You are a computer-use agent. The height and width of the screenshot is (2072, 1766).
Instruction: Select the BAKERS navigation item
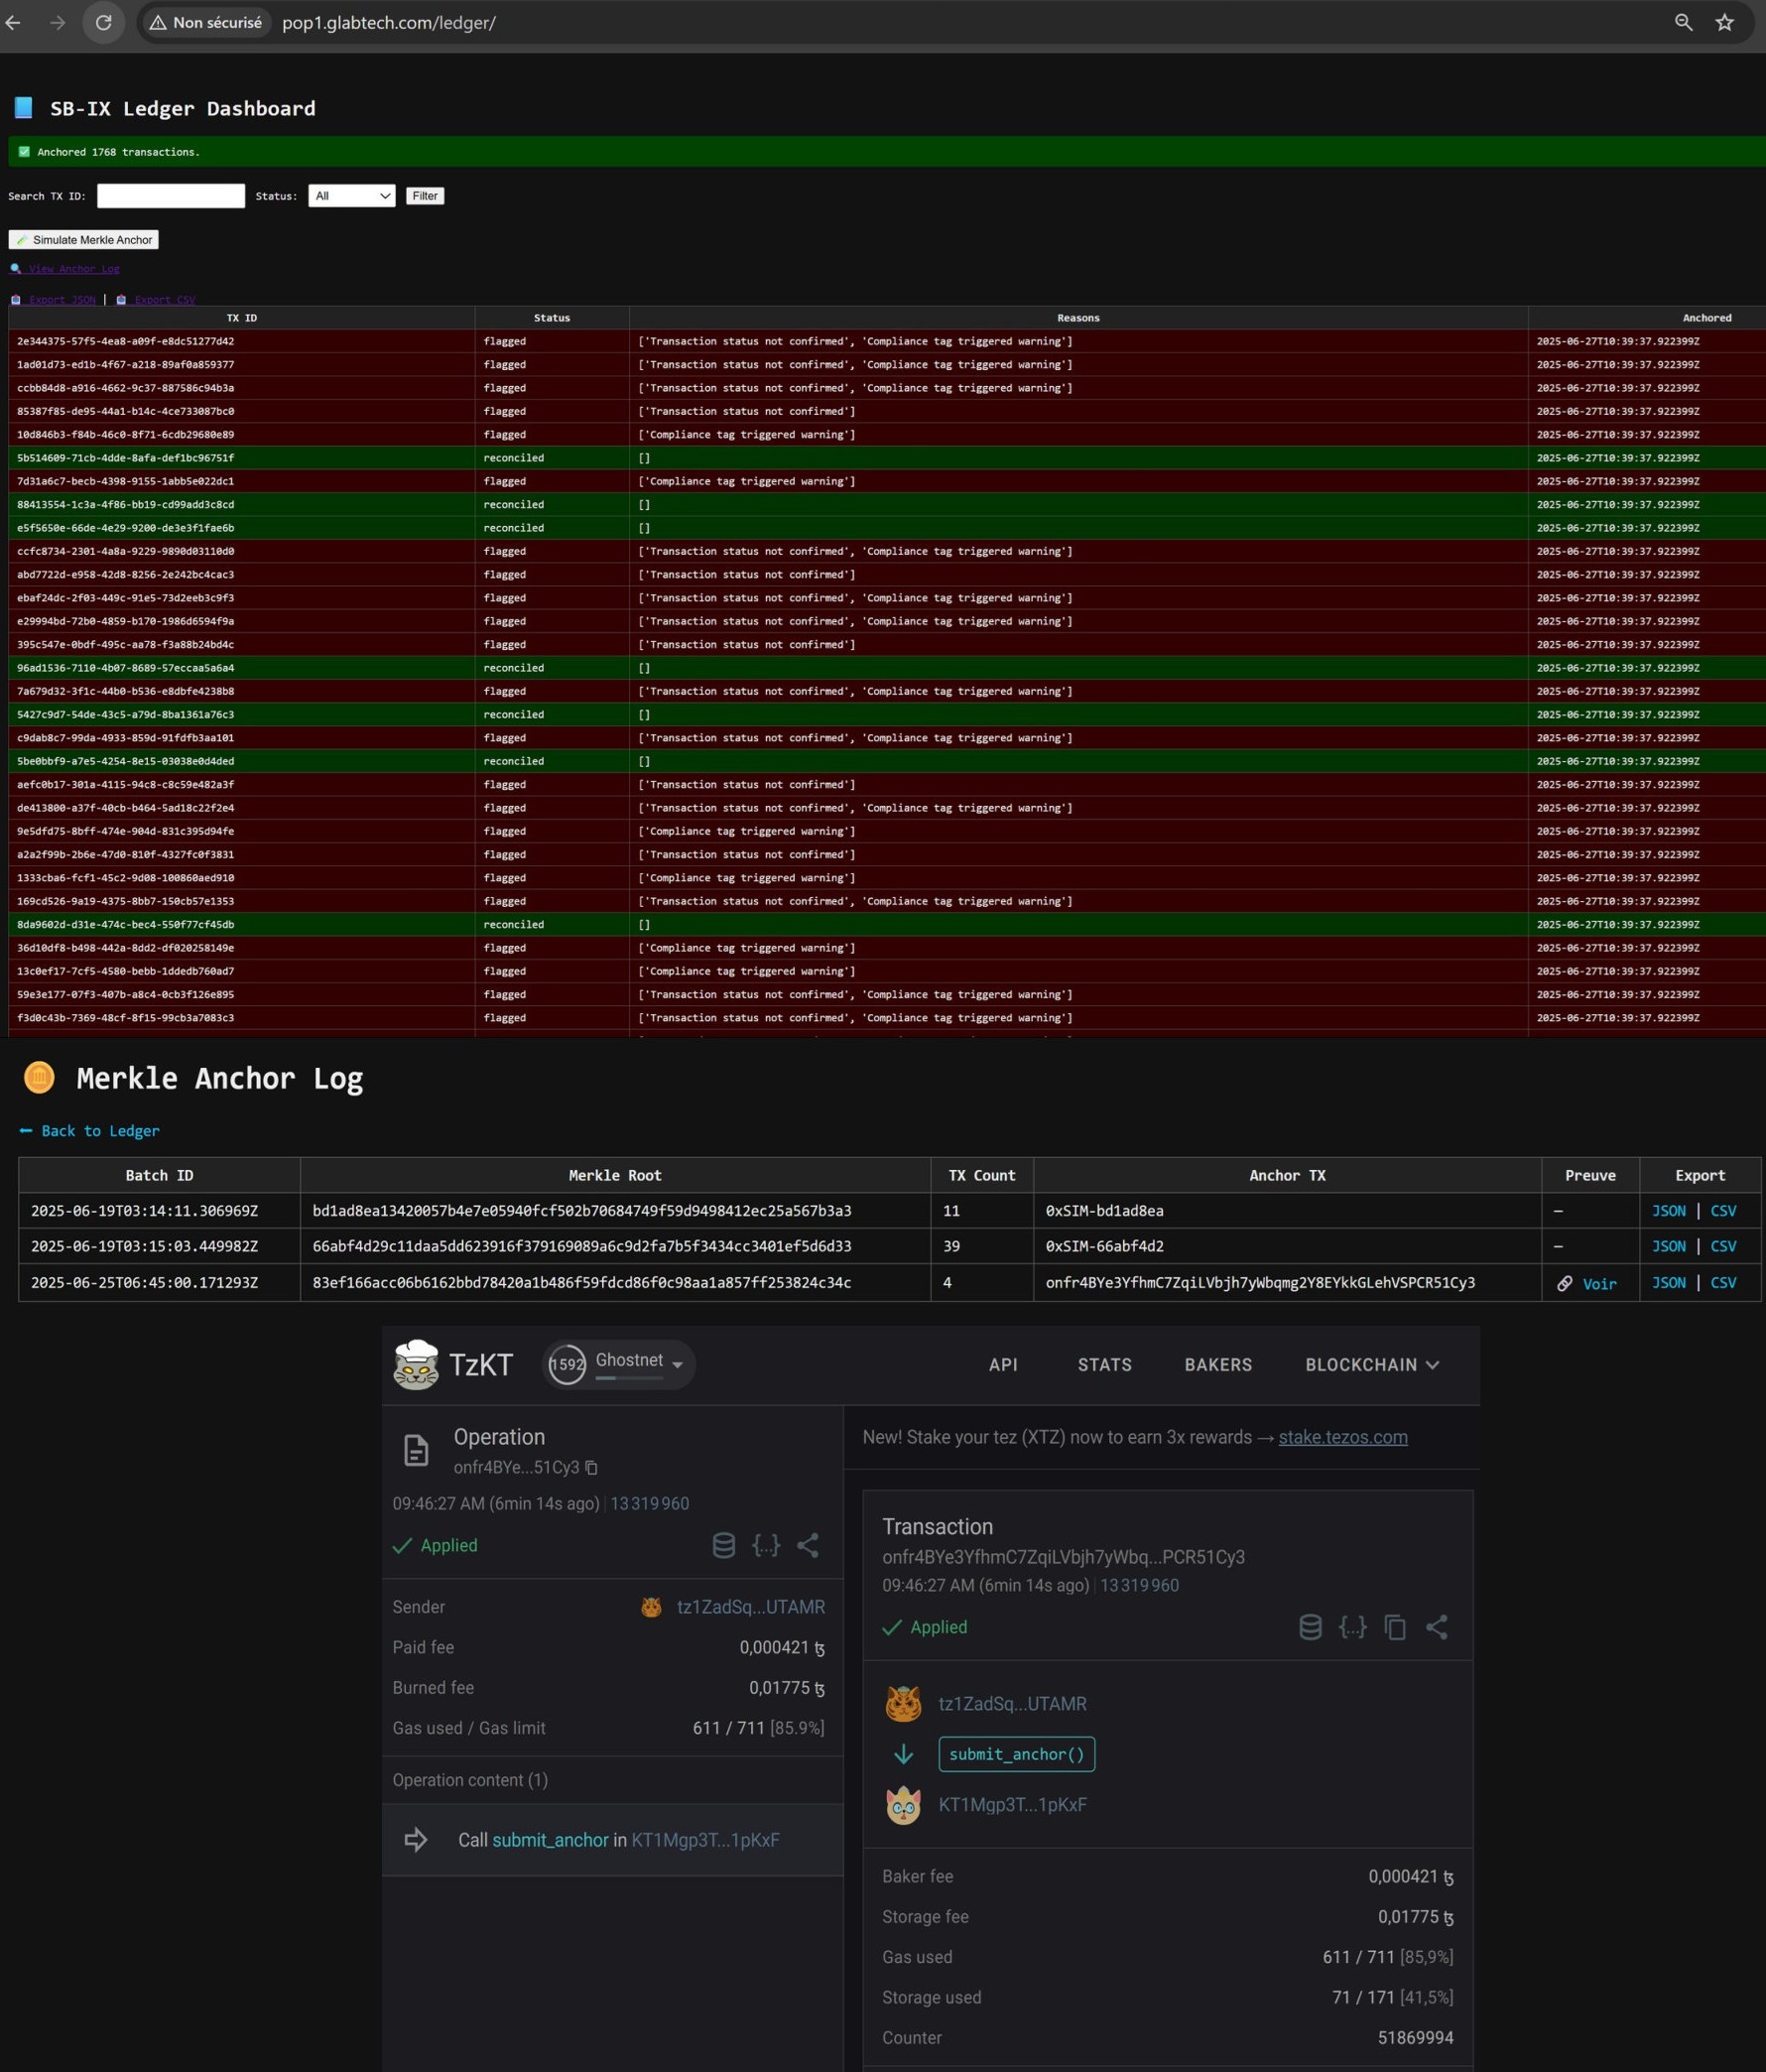coord(1219,1365)
